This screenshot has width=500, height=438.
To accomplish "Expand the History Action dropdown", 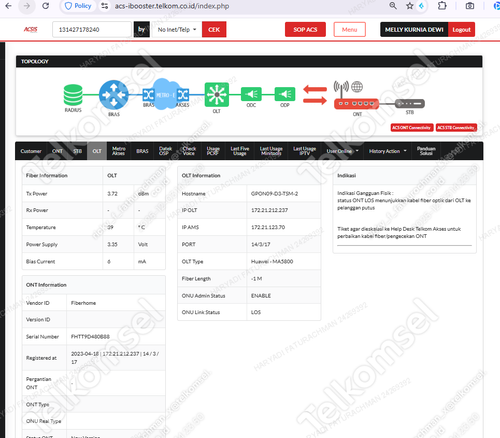I will pyautogui.click(x=388, y=151).
